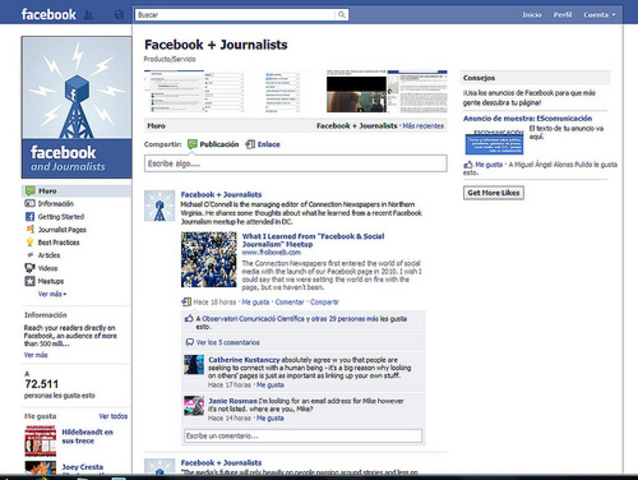Click Ver más under Información text

click(x=36, y=355)
